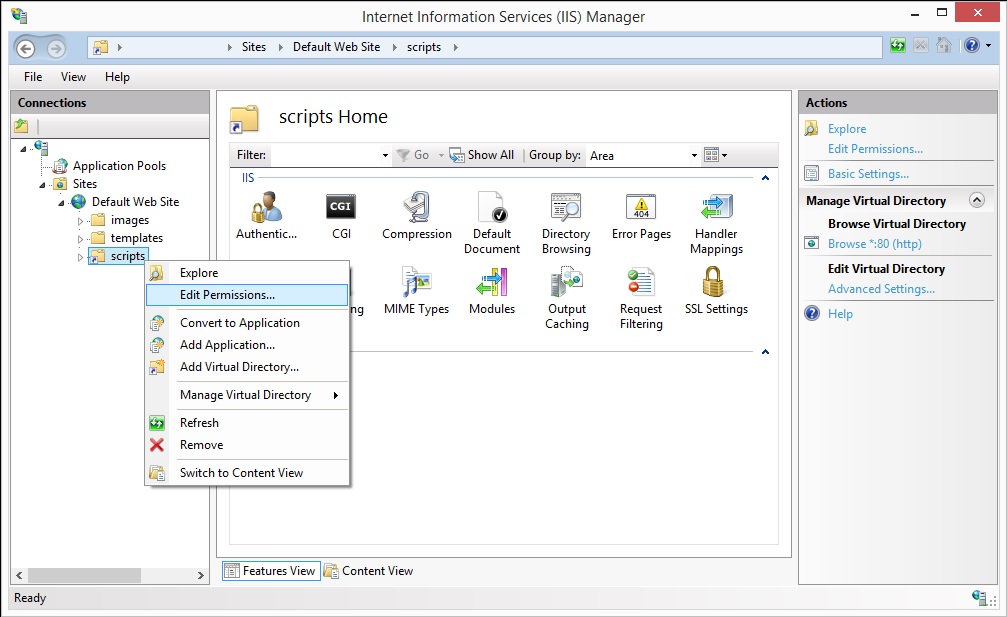Open the SSL Settings feature
This screenshot has height=617, width=1007.
(x=716, y=291)
